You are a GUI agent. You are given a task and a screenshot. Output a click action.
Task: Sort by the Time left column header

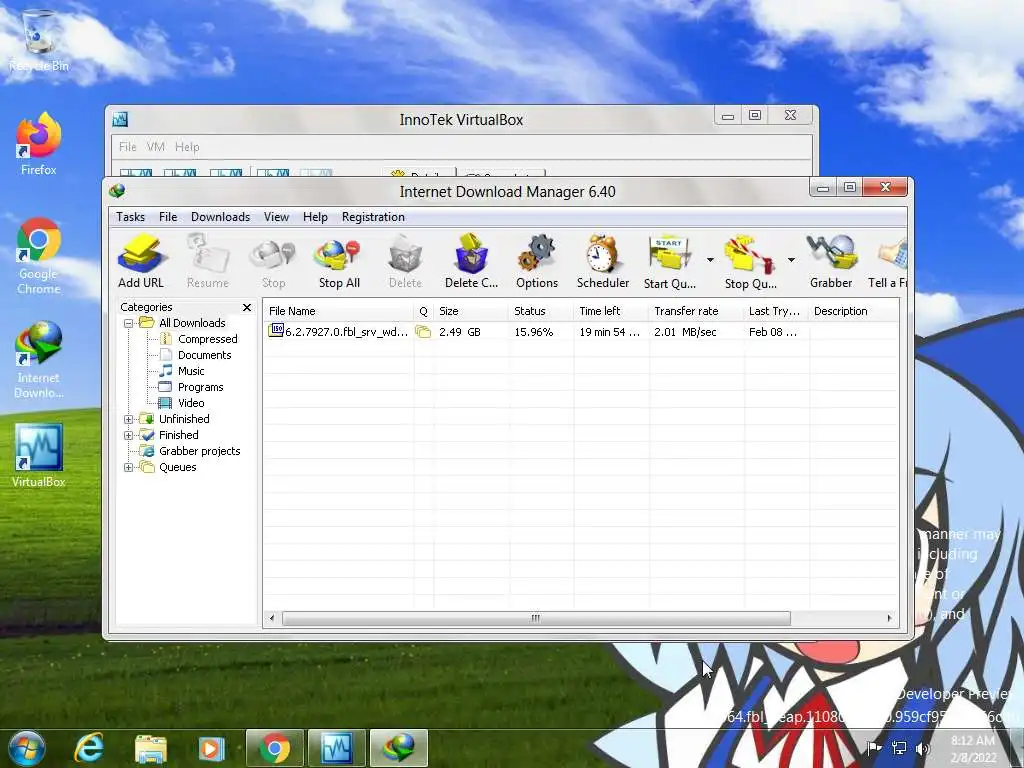tap(612, 311)
